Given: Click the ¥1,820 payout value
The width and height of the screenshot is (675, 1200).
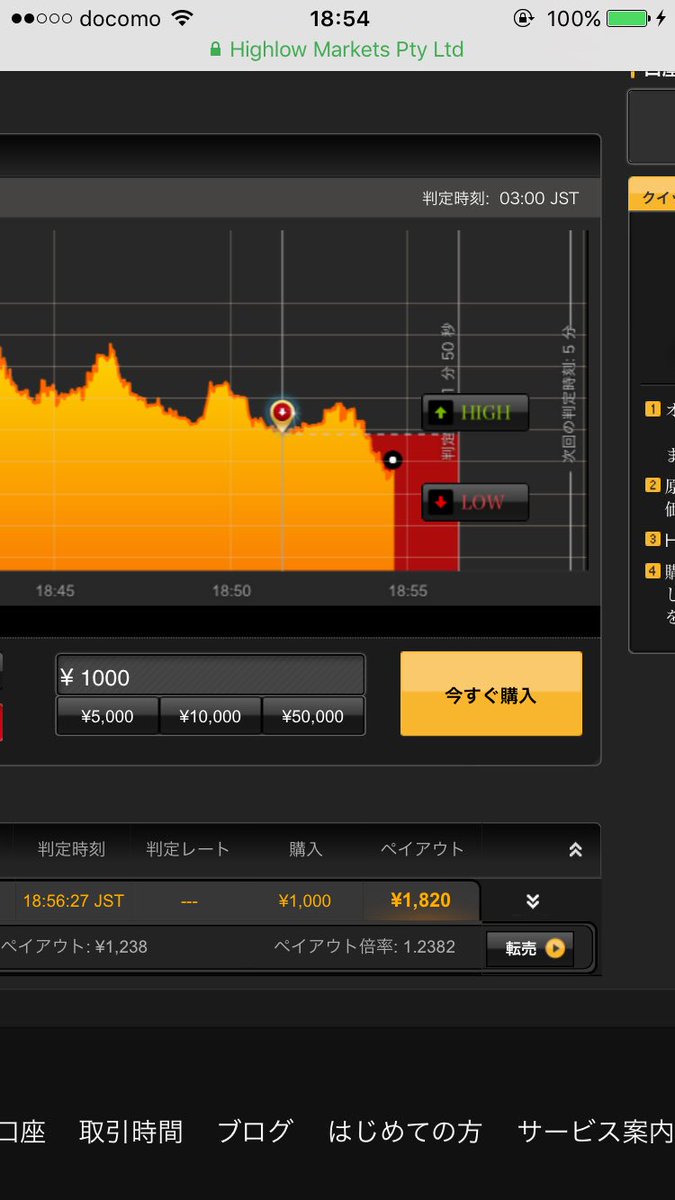Looking at the screenshot, I should coord(420,901).
